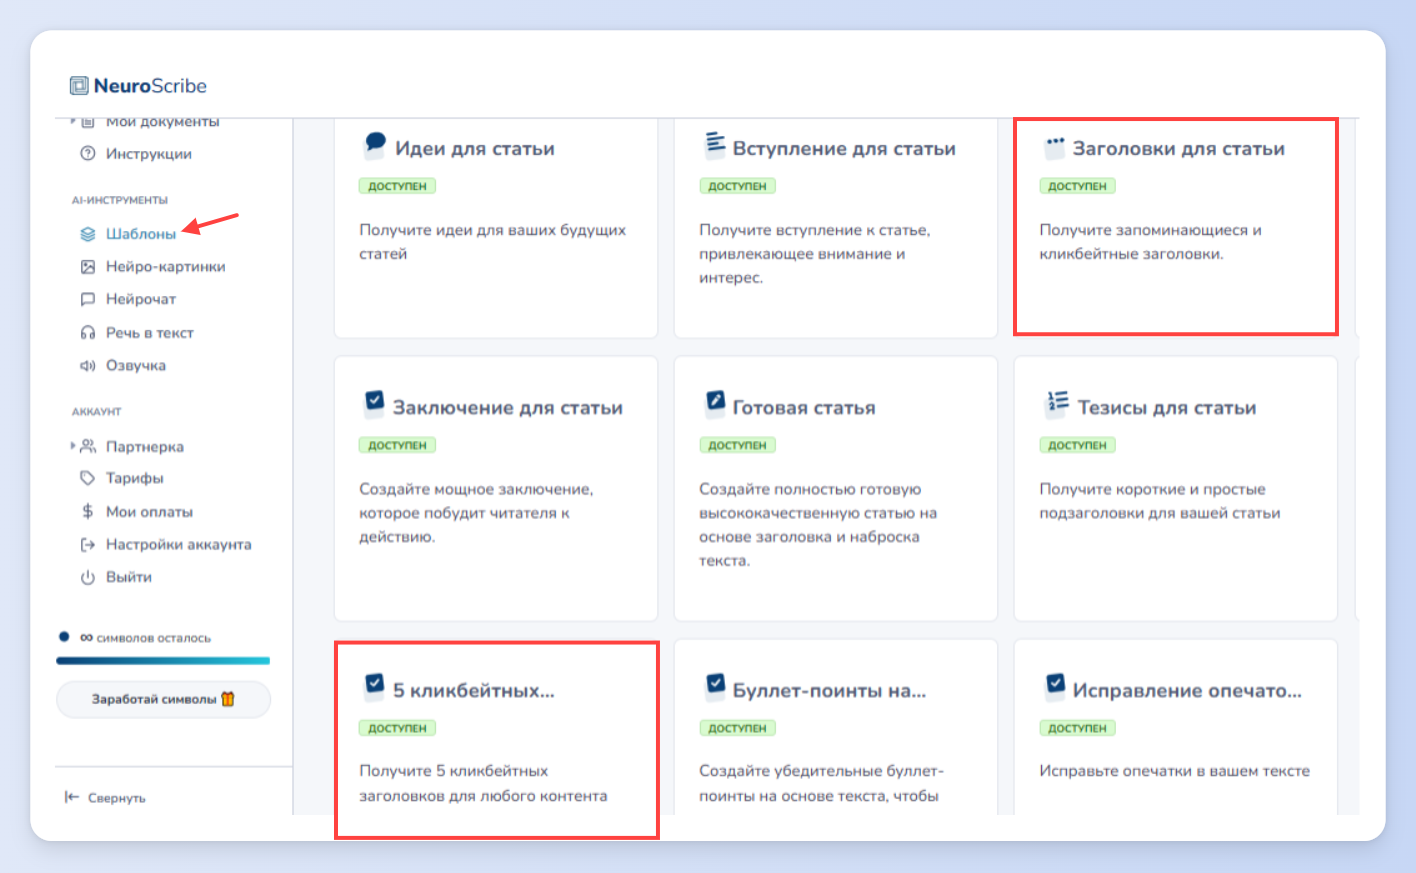Click the Тезисы для статьи list icon
This screenshot has height=873, width=1416.
tap(1057, 403)
